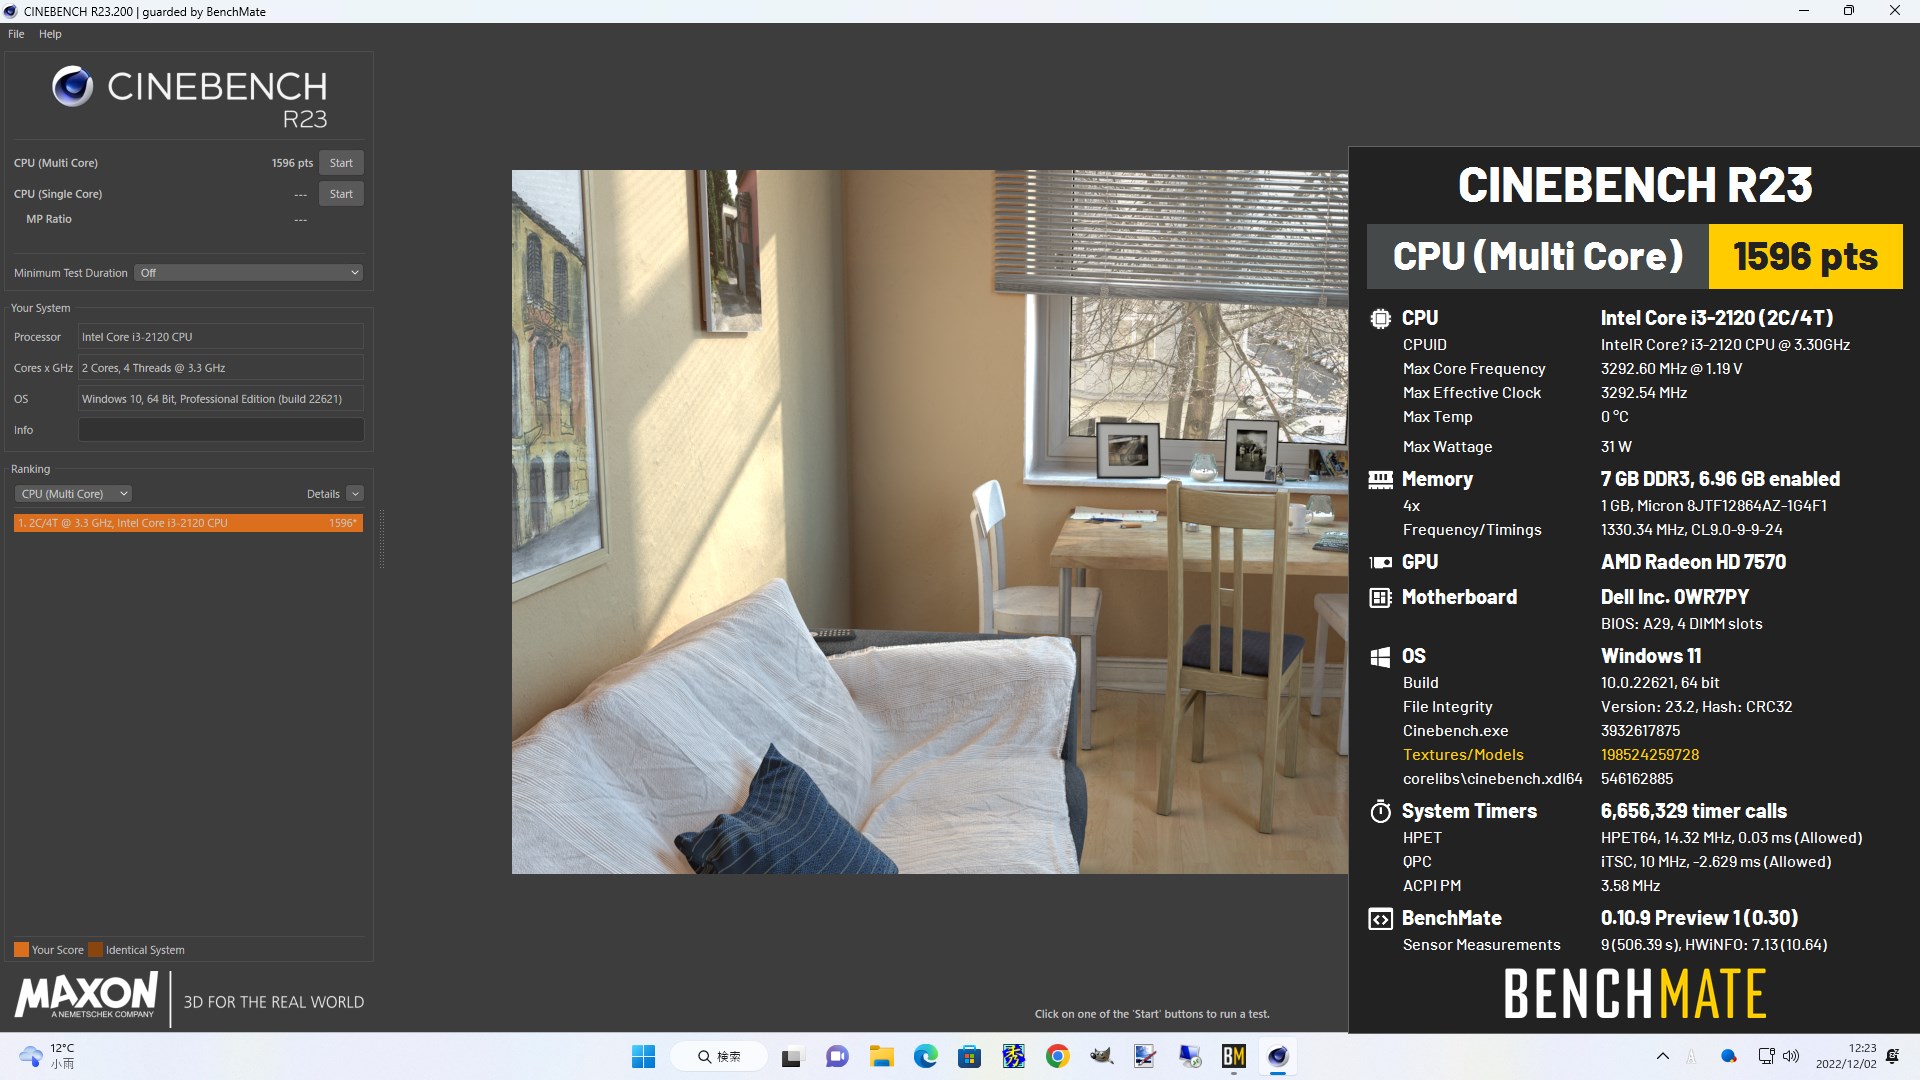This screenshot has width=1920, height=1080.
Task: Select ranking entry Intel Core i3-2120 CPU
Action: 188,523
